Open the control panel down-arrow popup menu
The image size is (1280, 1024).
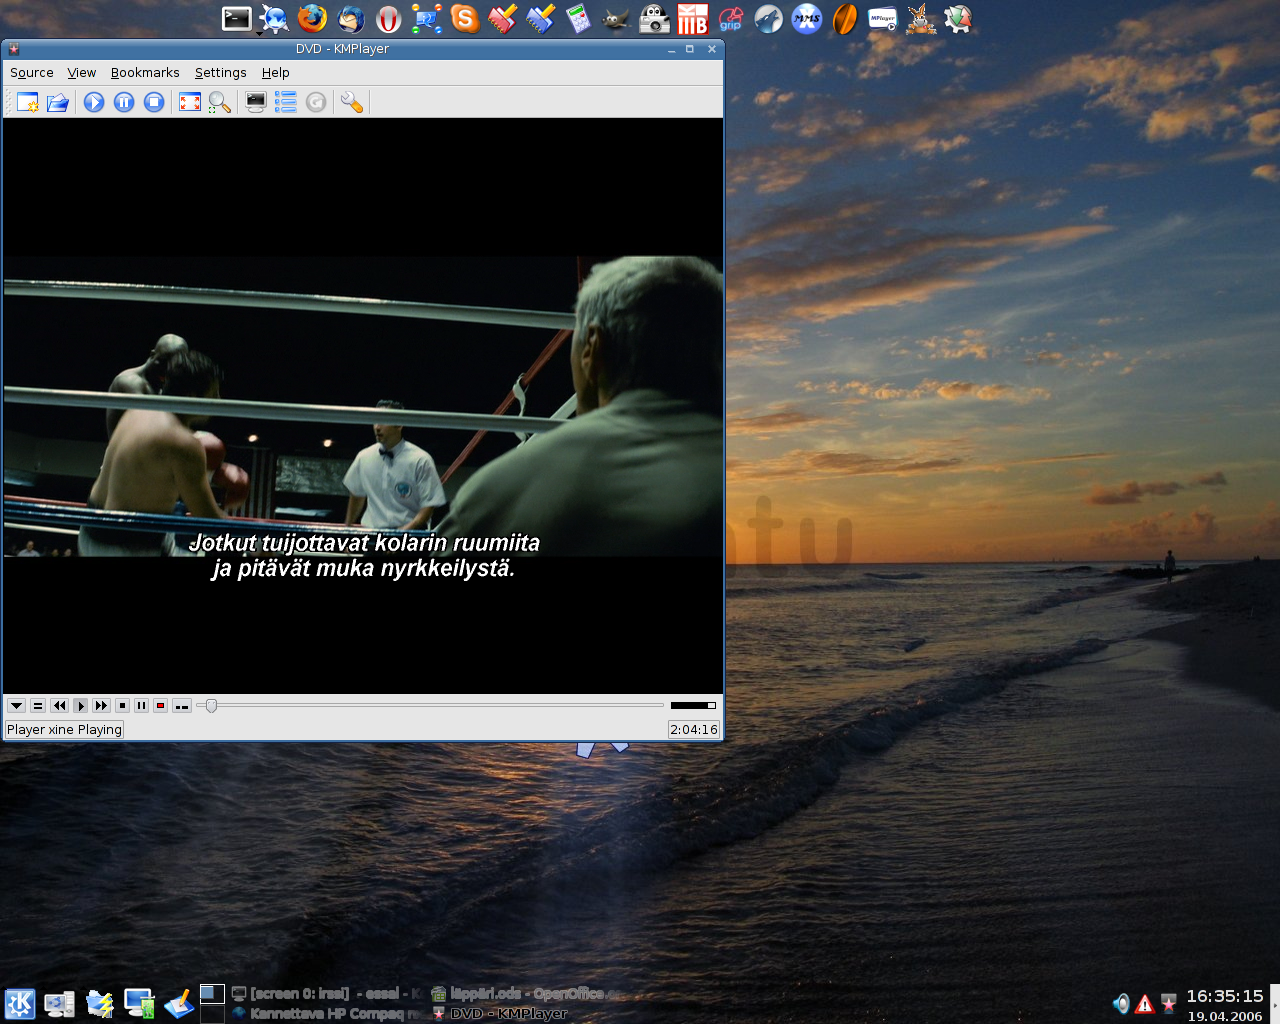coord(16,706)
